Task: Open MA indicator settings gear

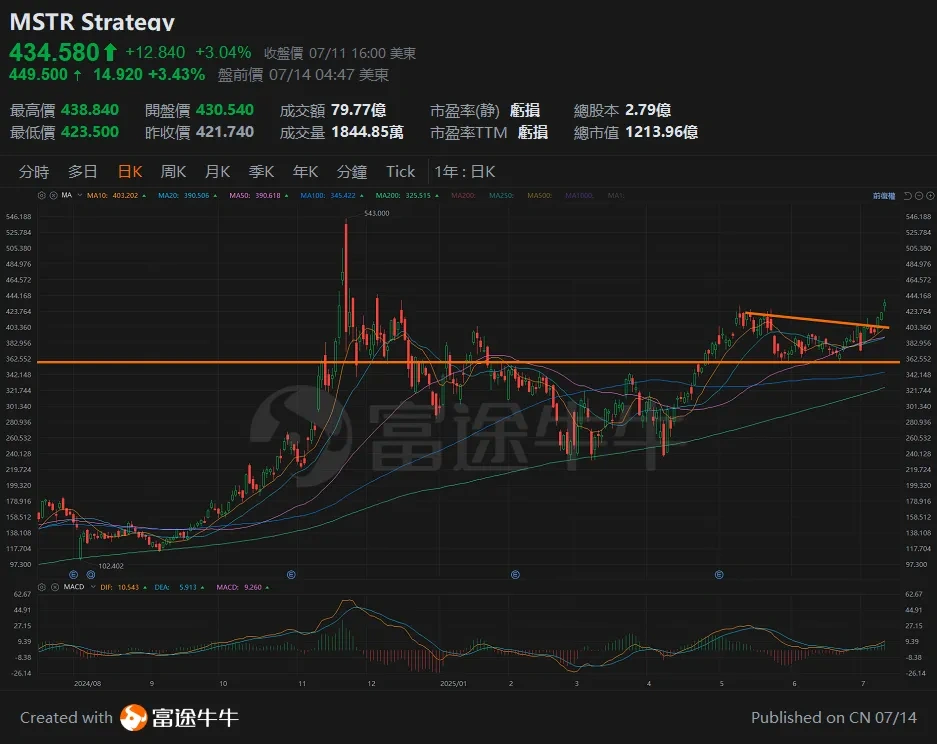Action: pos(41,195)
